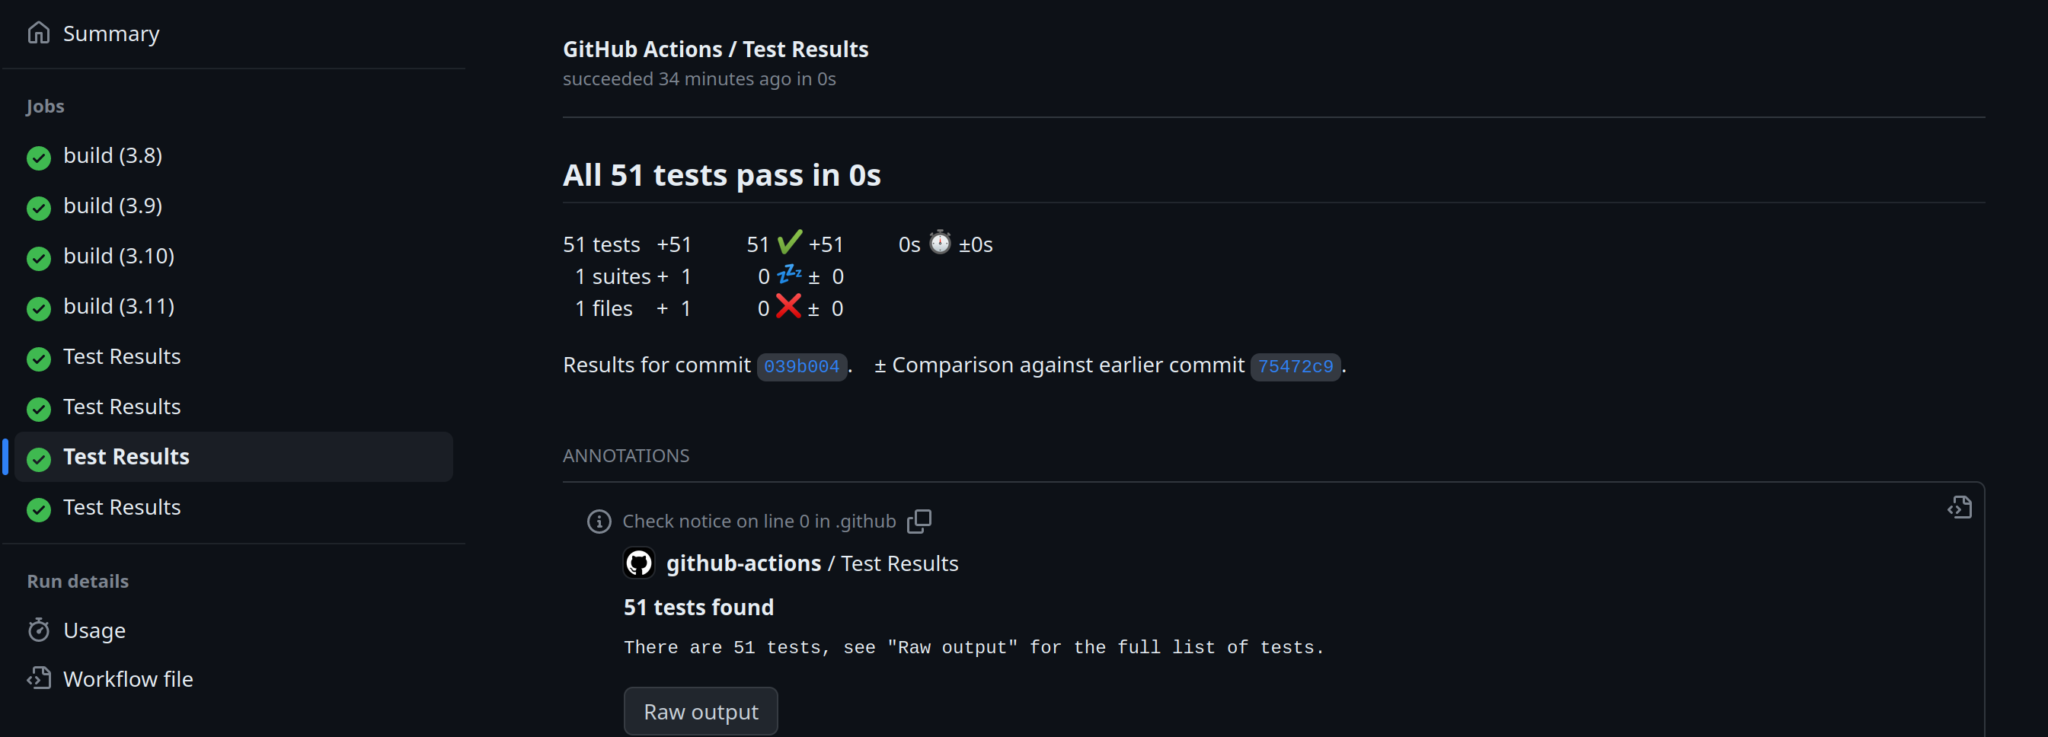Open the last Test Results job
2048x737 pixels.
click(x=121, y=508)
